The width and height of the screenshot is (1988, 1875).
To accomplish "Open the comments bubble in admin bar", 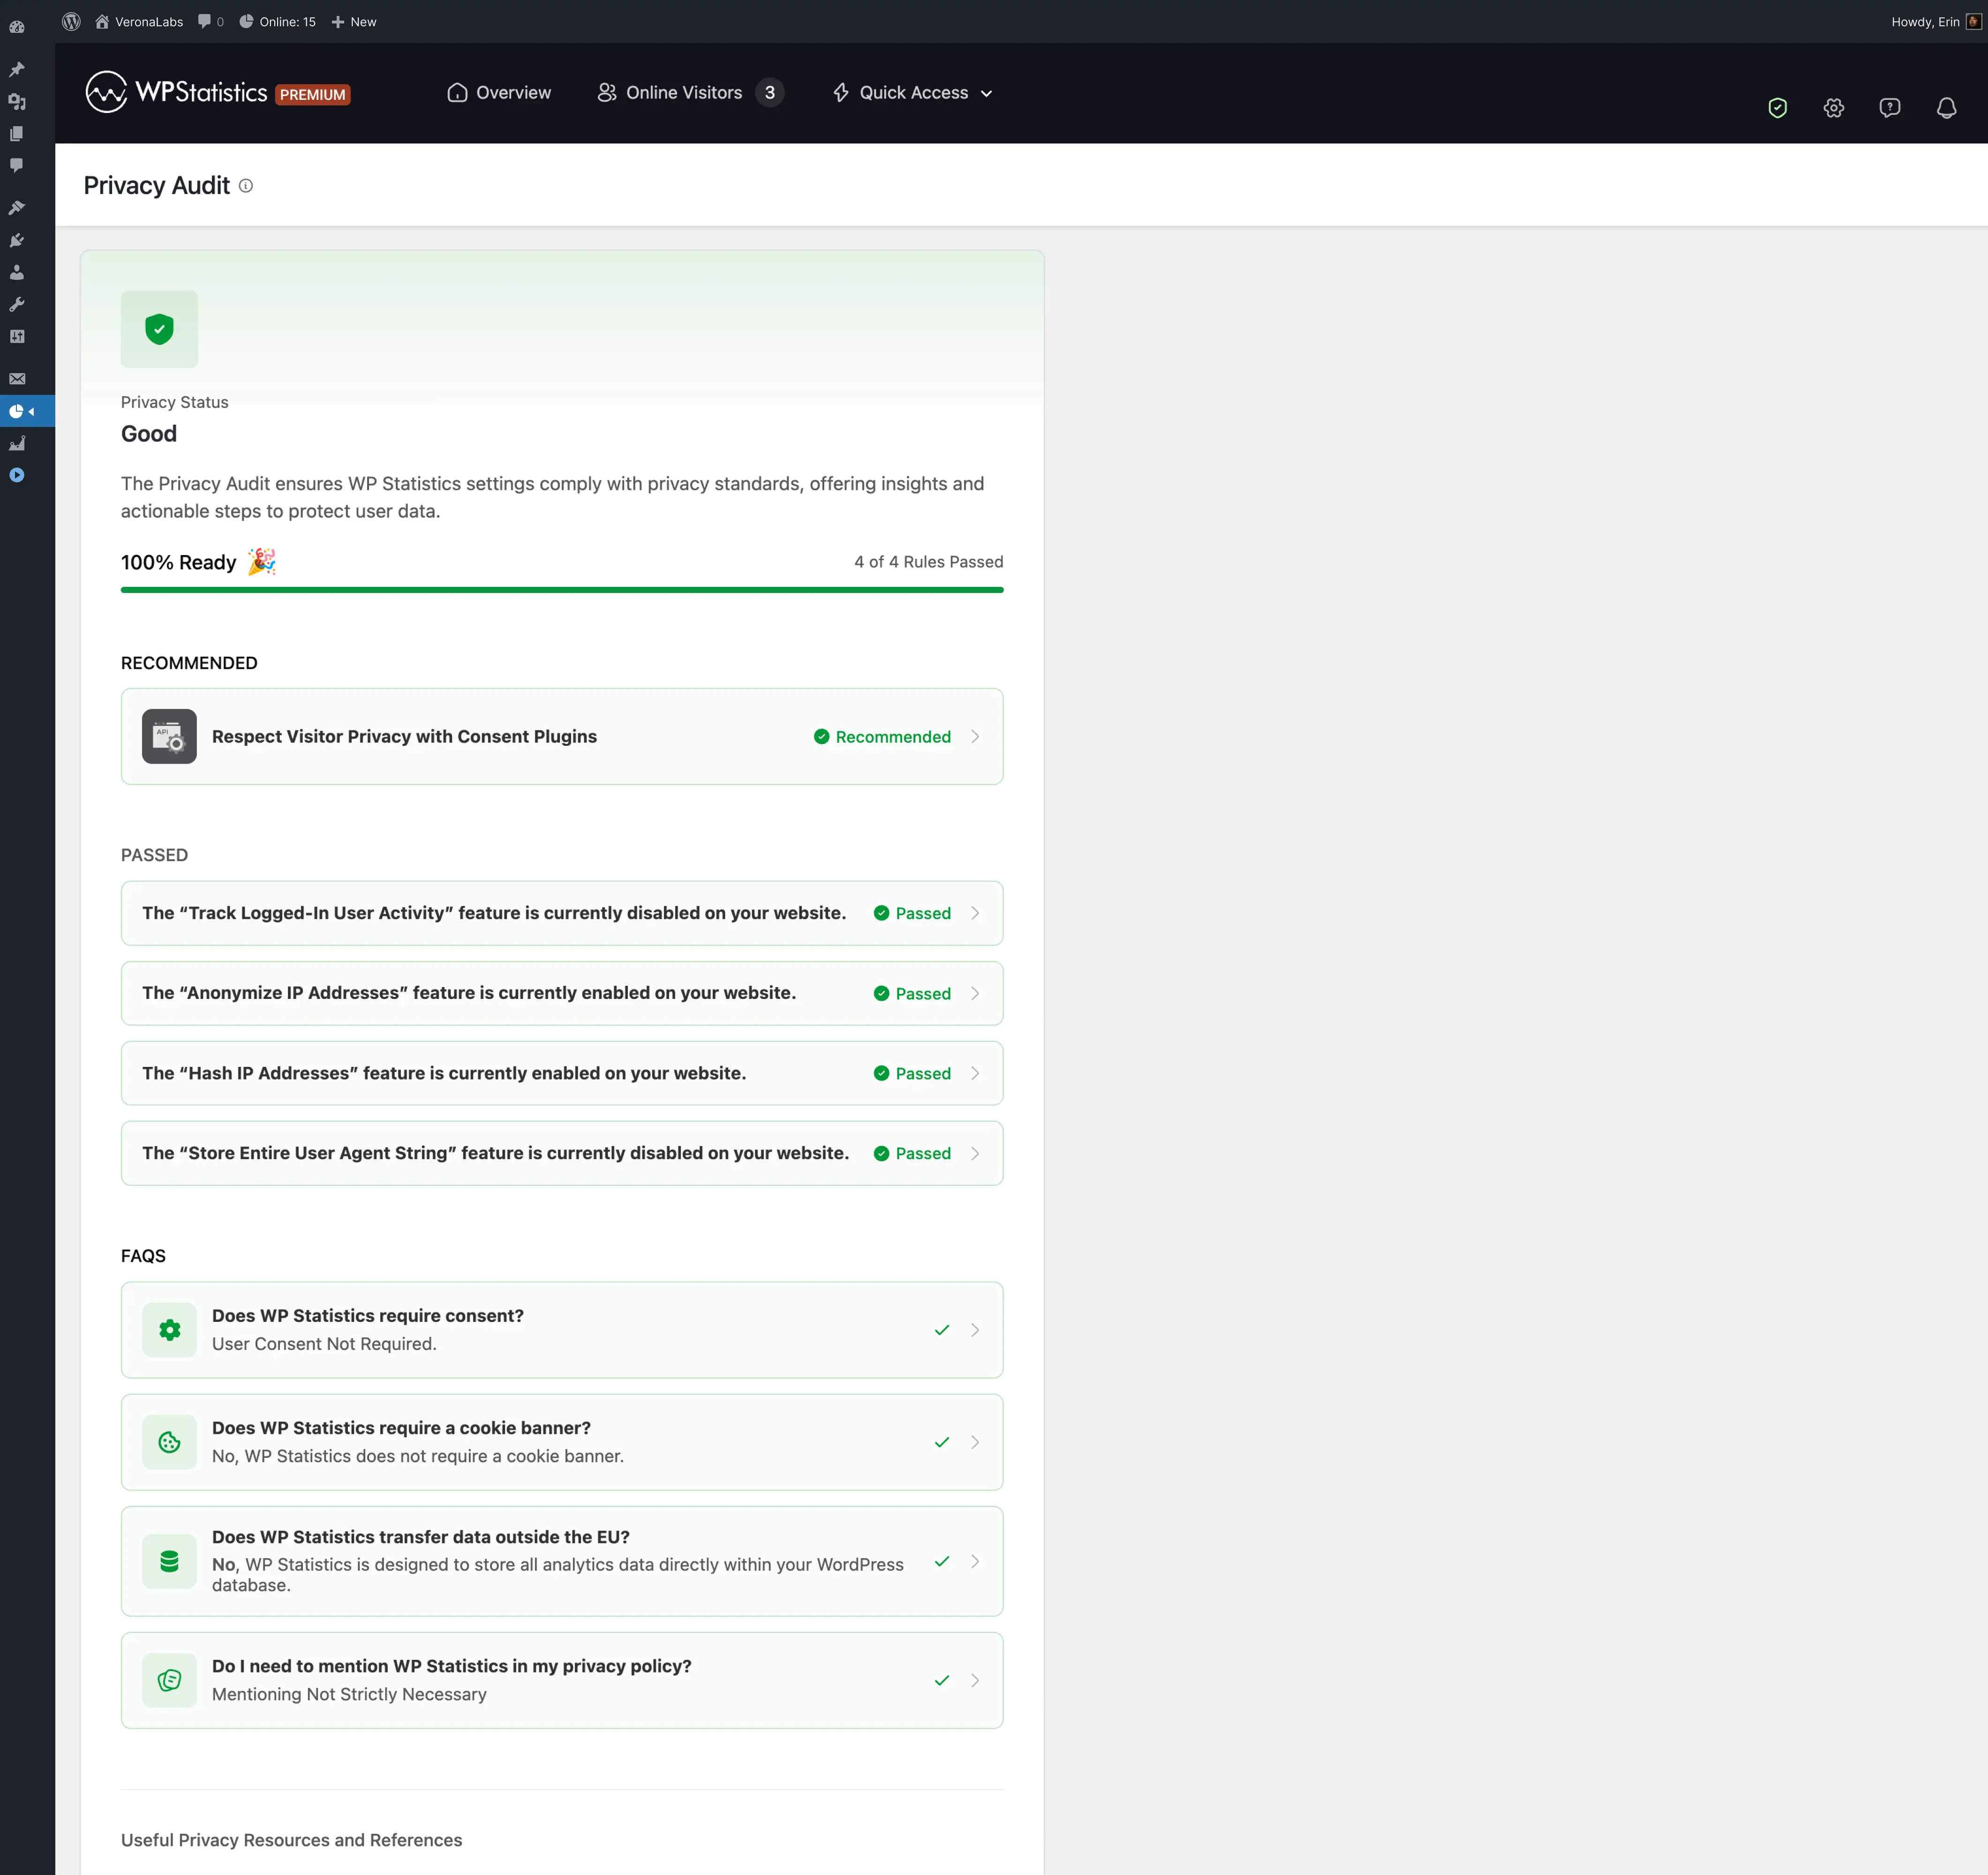I will point(210,21).
